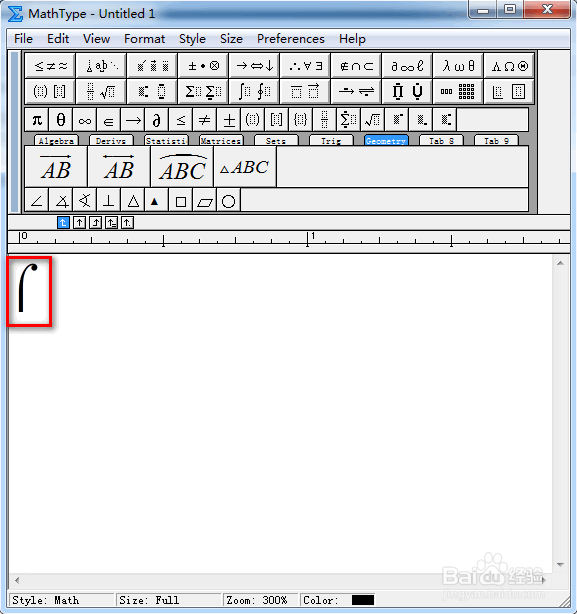This screenshot has width=577, height=614.
Task: Open lowercase Greek letters palette (λ ω θ)
Action: (458, 66)
